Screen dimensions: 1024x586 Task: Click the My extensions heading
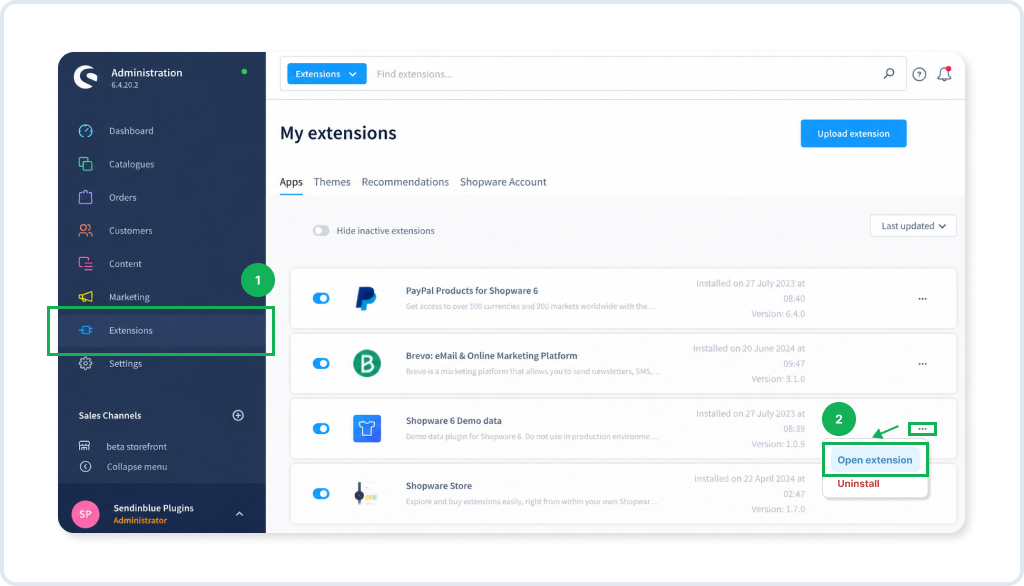pyautogui.click(x=338, y=133)
